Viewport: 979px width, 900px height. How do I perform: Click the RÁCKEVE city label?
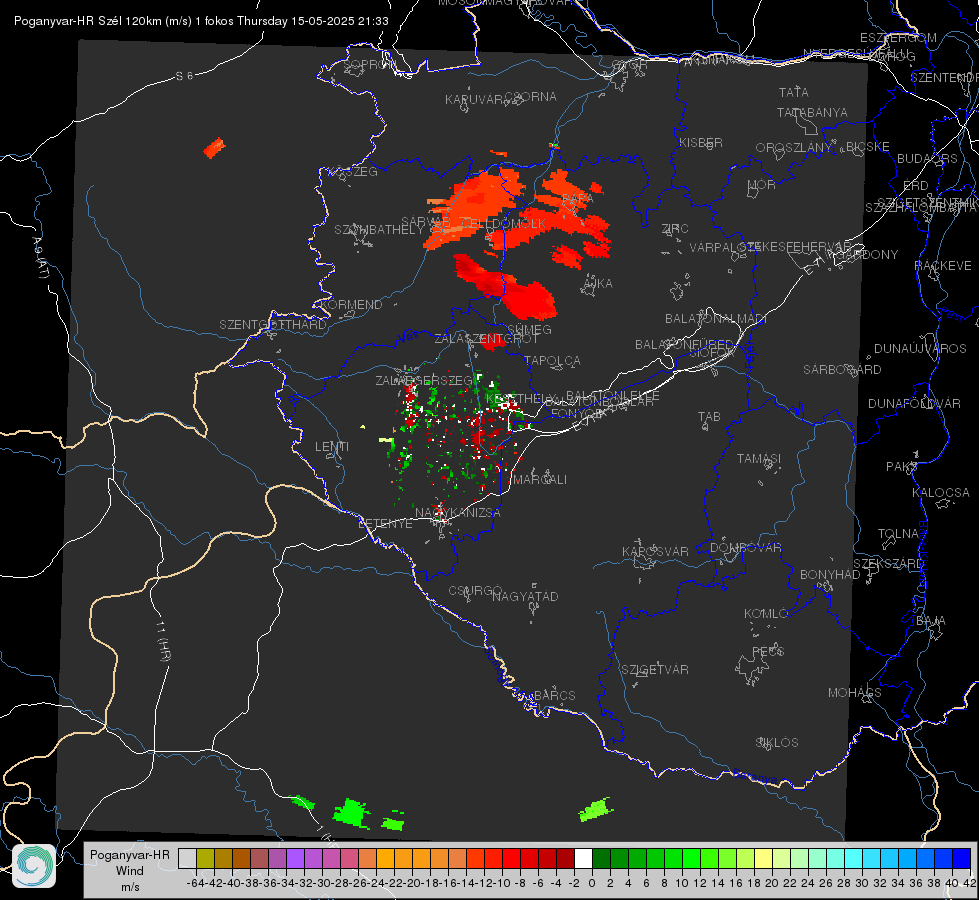943,265
